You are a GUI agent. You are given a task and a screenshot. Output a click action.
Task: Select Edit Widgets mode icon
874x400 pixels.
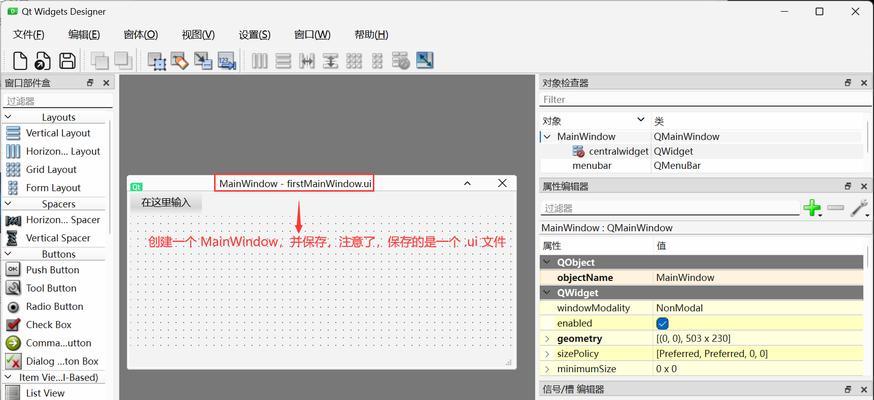tap(157, 60)
